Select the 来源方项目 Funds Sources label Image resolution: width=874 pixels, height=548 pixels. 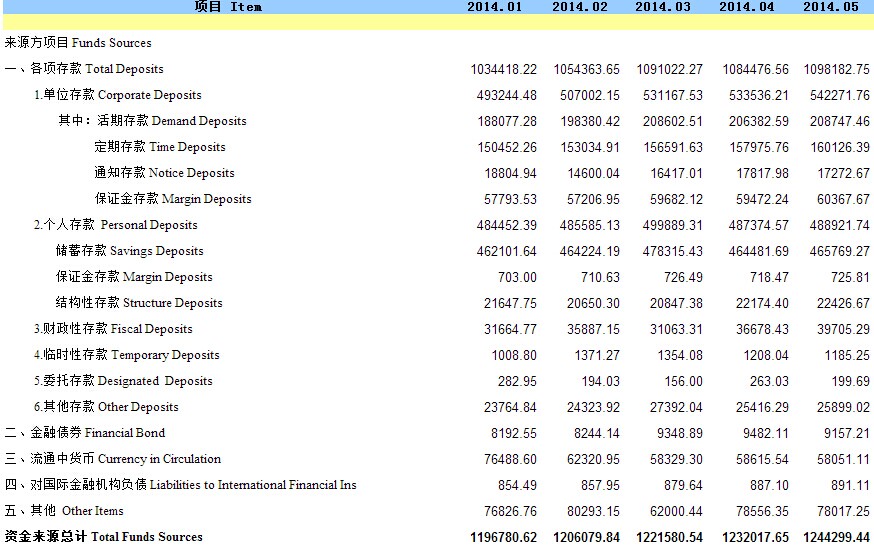pos(78,43)
